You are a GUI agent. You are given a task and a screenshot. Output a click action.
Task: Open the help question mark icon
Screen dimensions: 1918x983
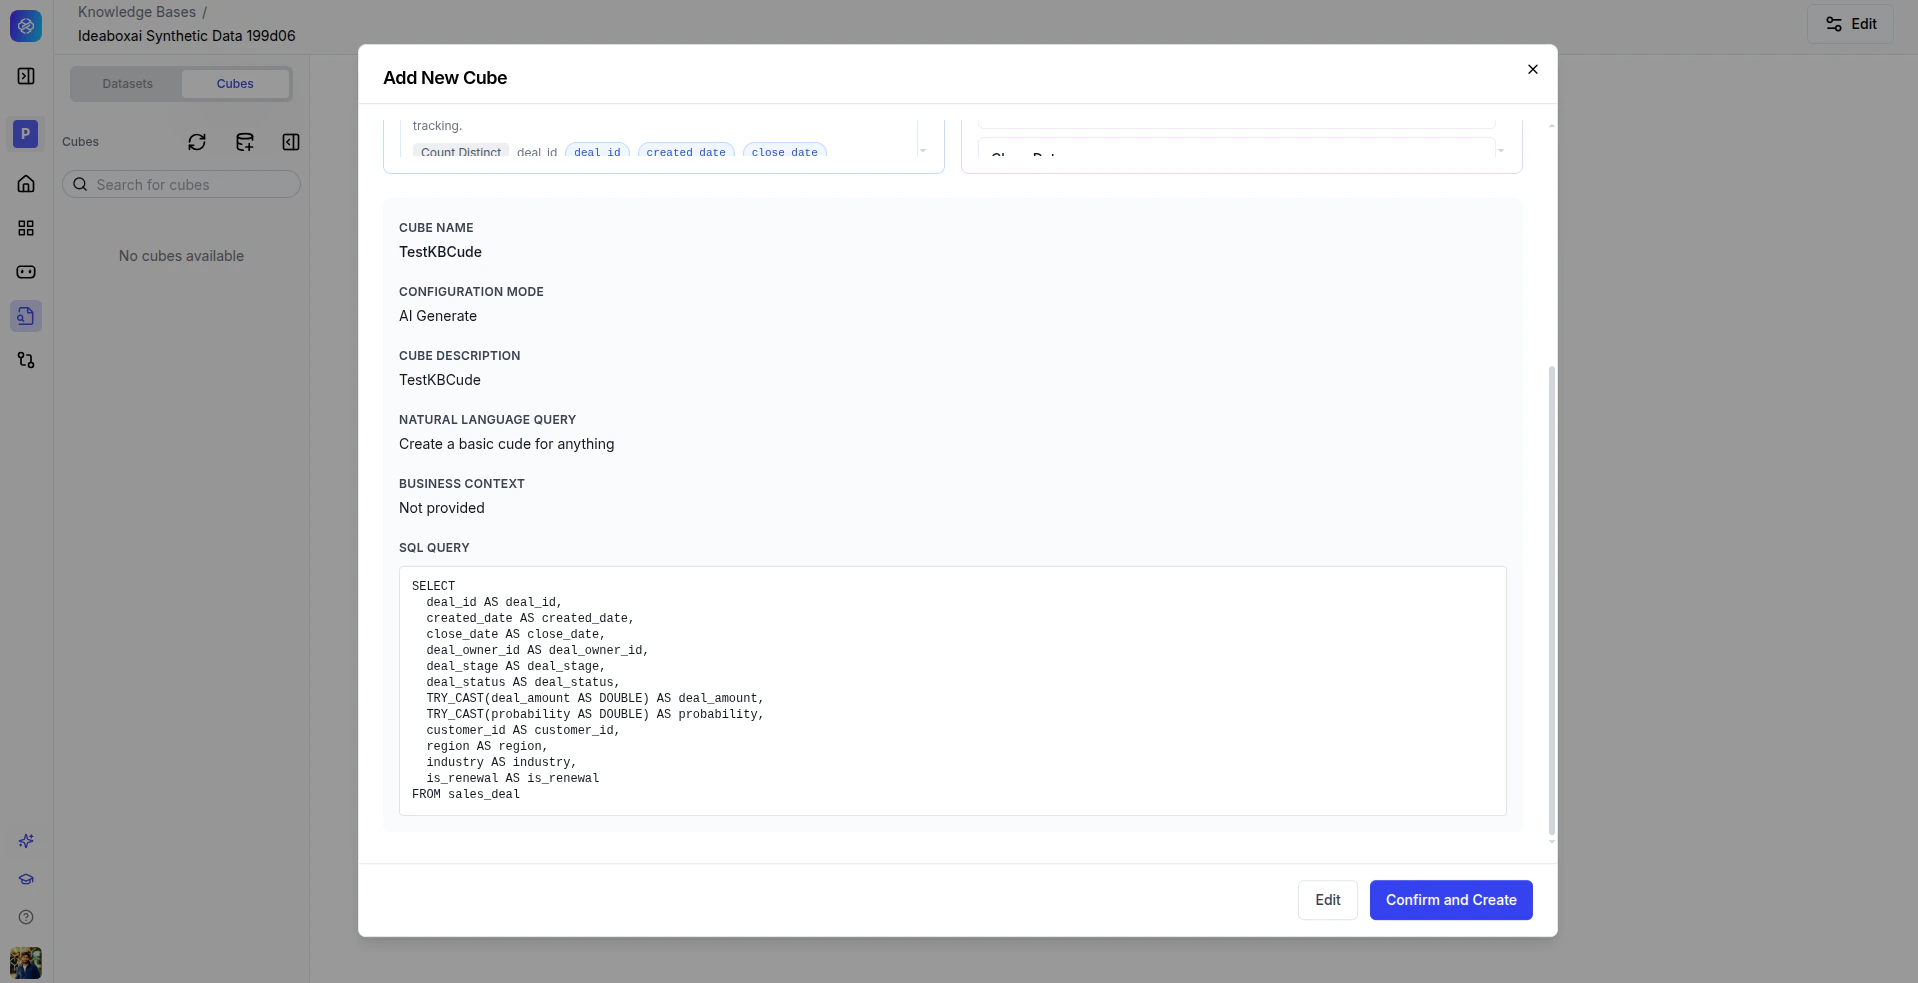[26, 917]
